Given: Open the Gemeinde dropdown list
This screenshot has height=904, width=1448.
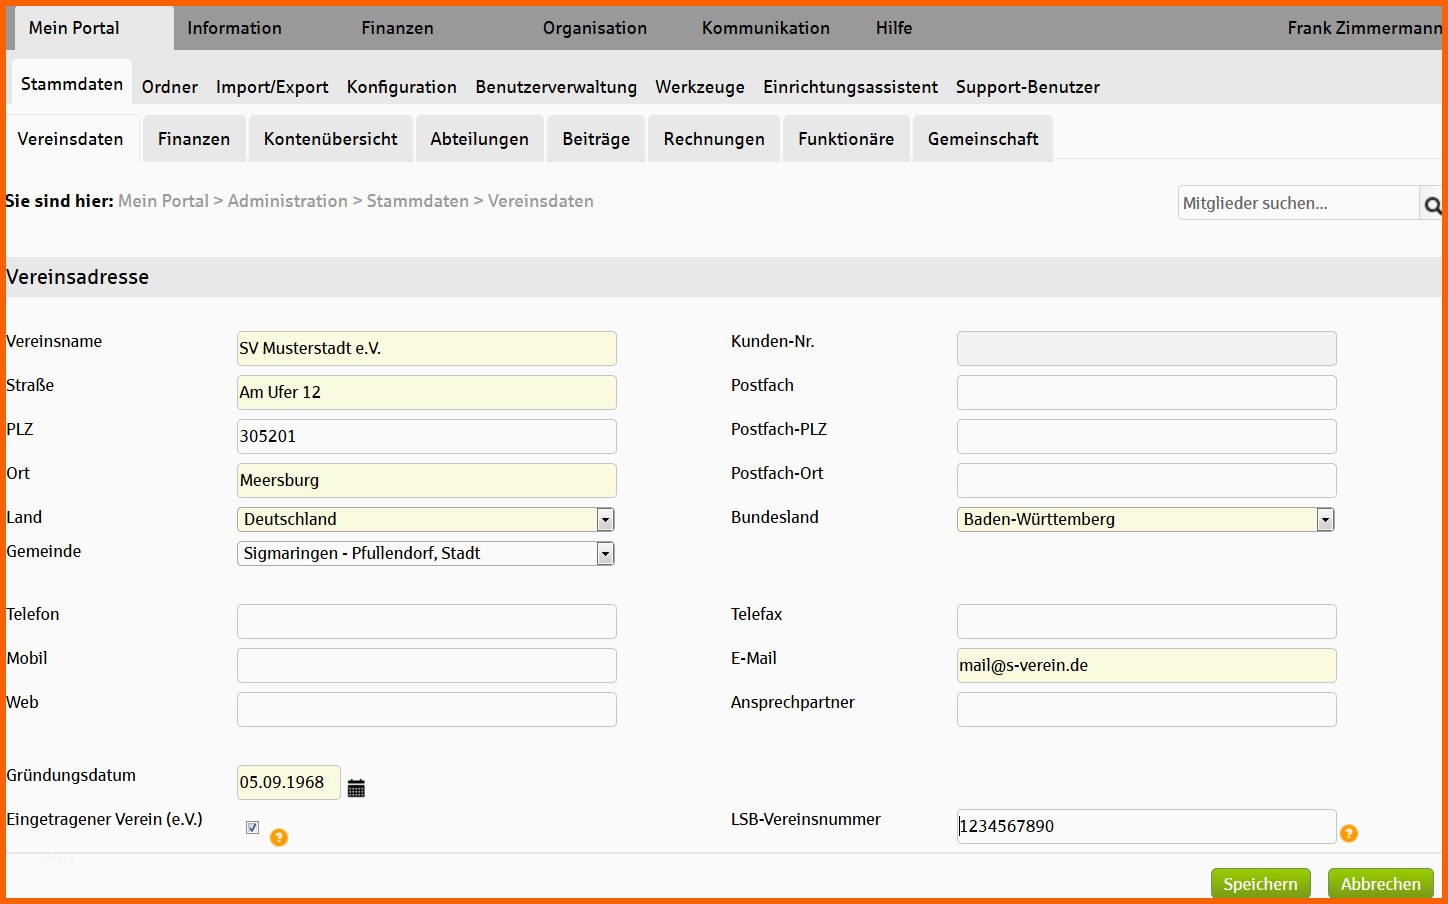Looking at the screenshot, I should [x=426, y=553].
